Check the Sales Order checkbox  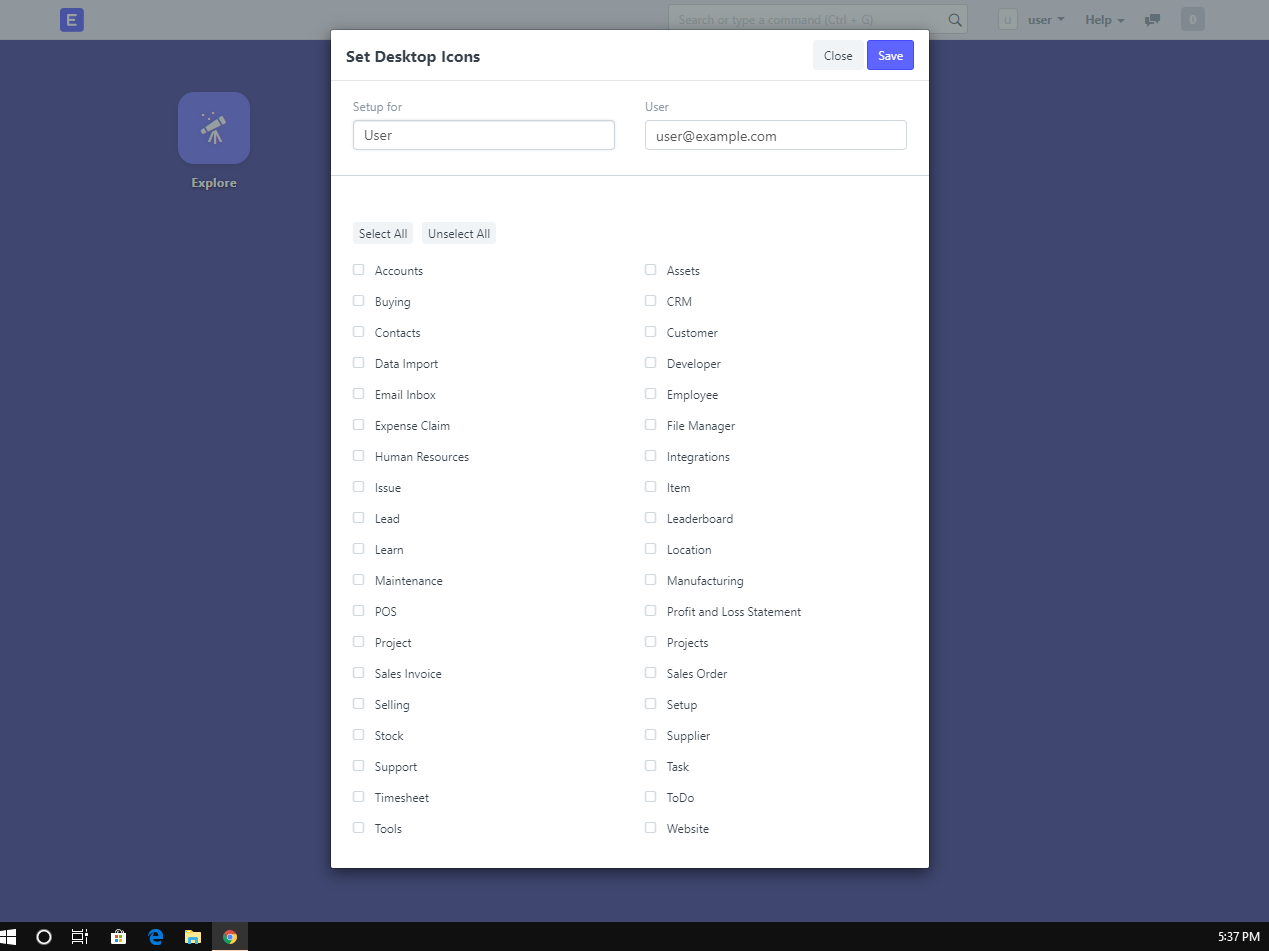(x=651, y=673)
